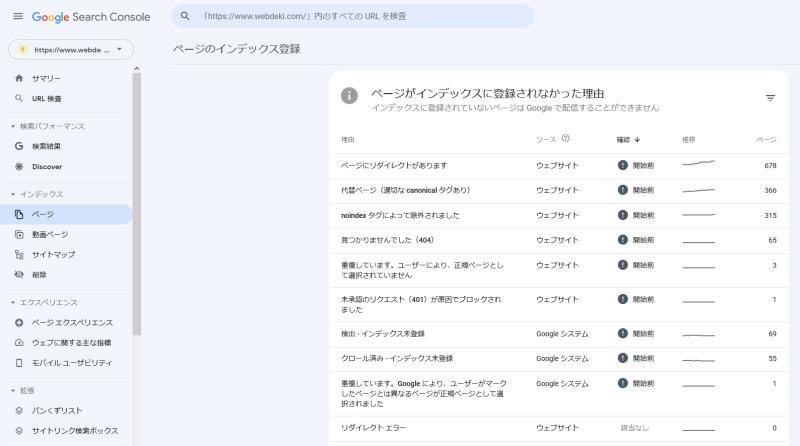Click the ページ エクスペリエンス plus-circle icon

[x=19, y=323]
